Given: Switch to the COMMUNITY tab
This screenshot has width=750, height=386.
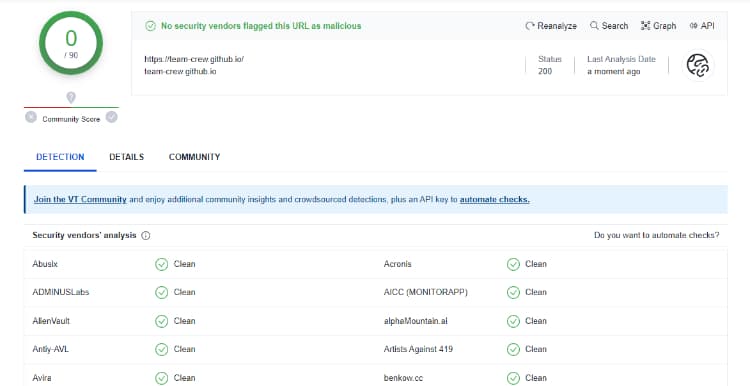Looking at the screenshot, I should pyautogui.click(x=194, y=157).
